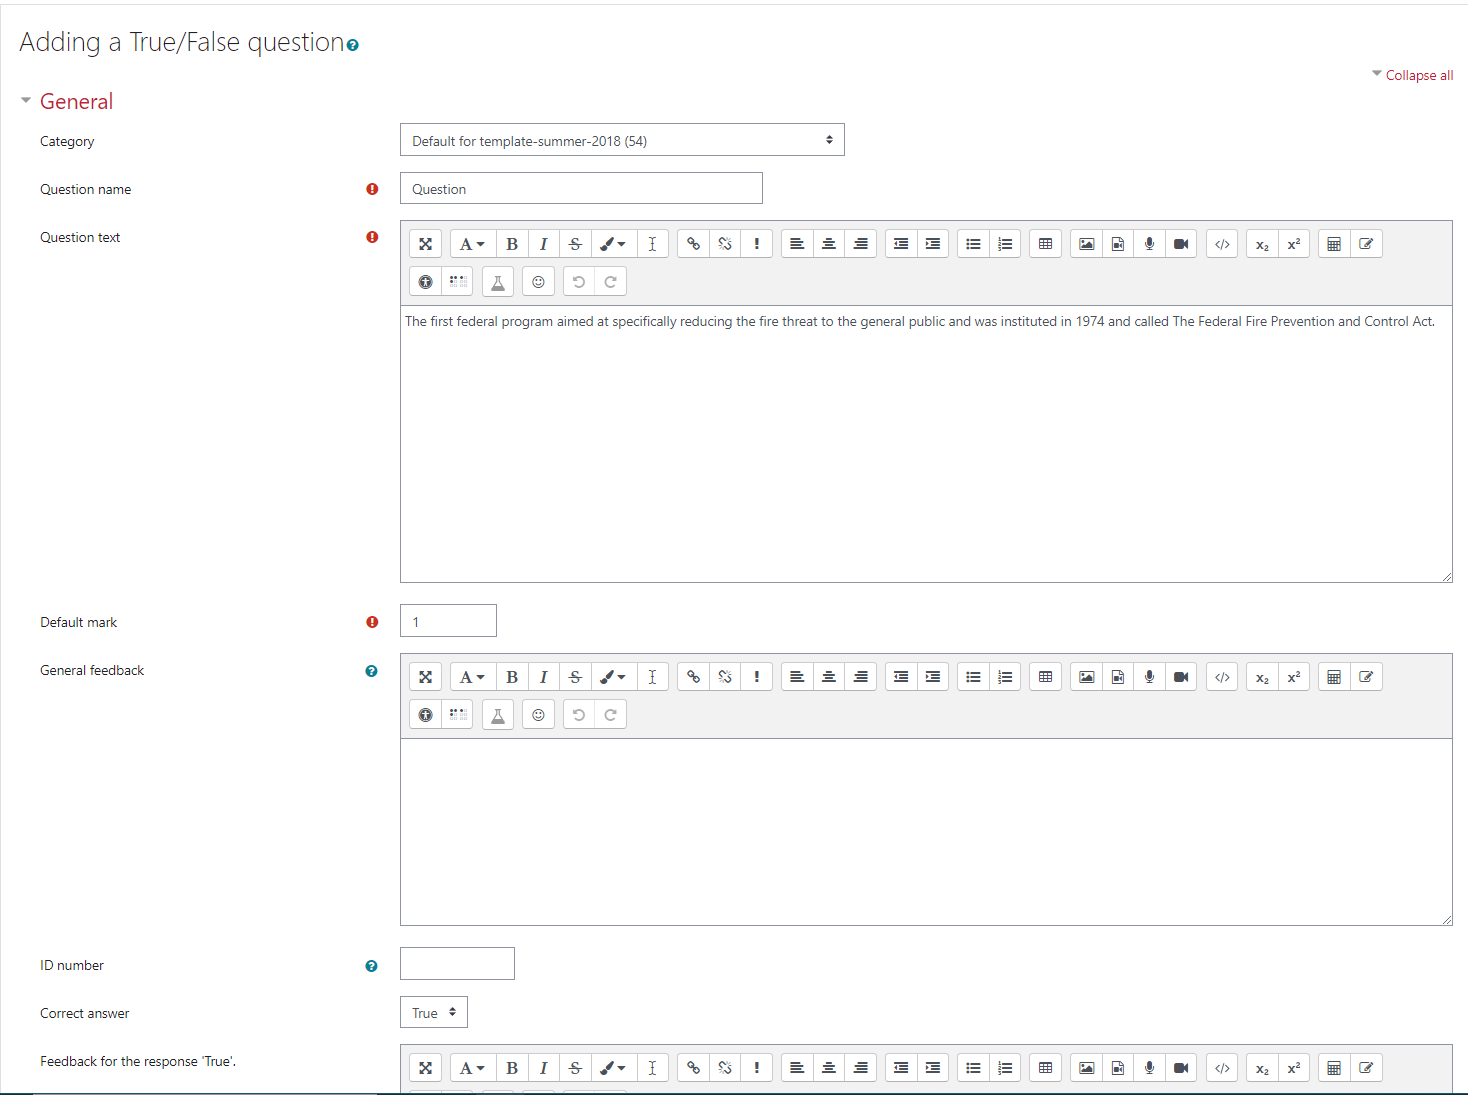Open font color brush menu in Question text editor
Screen dimensions: 1468x1095
click(613, 244)
